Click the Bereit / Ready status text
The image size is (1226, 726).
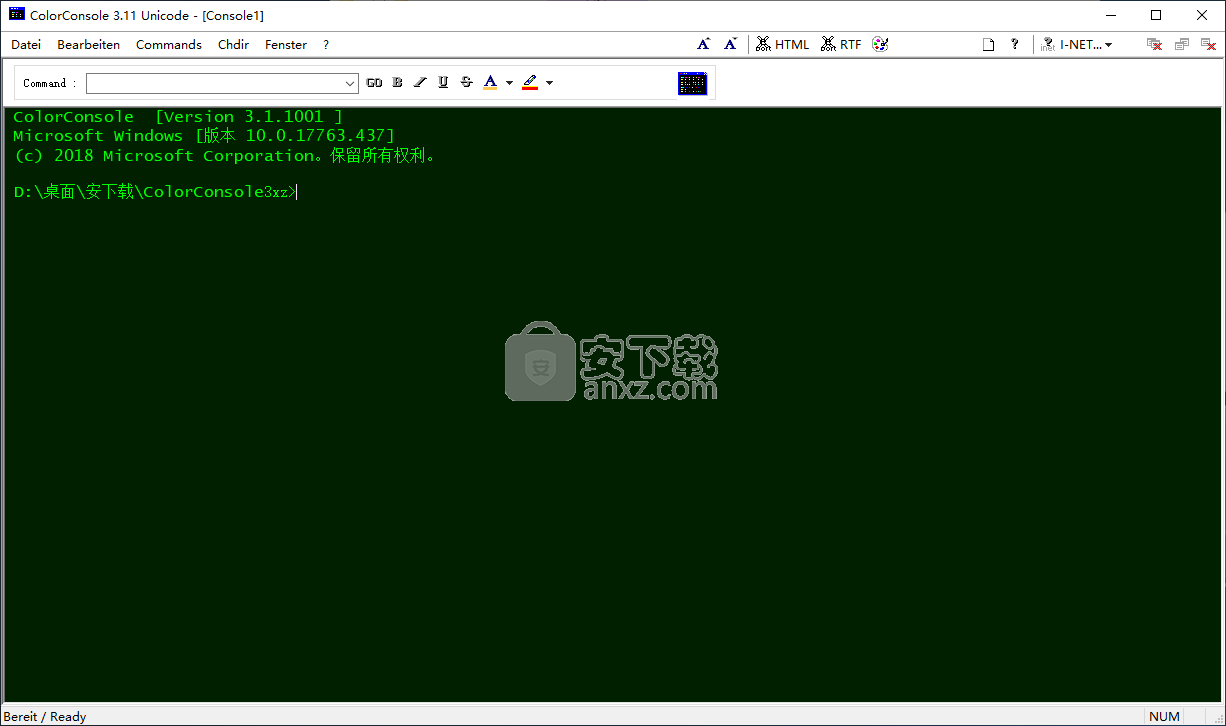pyautogui.click(x=45, y=716)
